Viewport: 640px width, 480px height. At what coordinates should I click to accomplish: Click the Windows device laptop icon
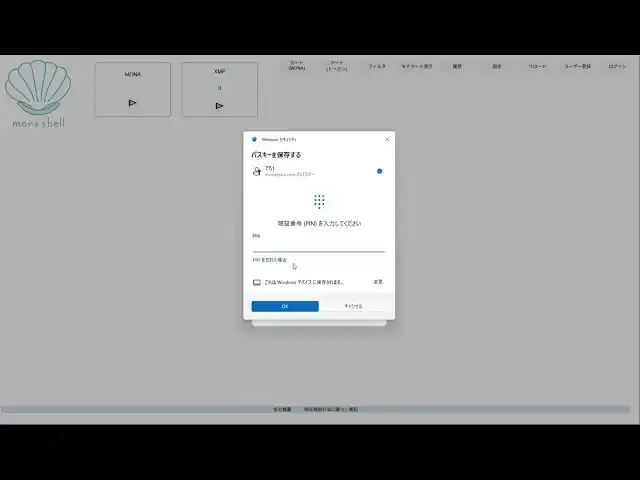257,282
